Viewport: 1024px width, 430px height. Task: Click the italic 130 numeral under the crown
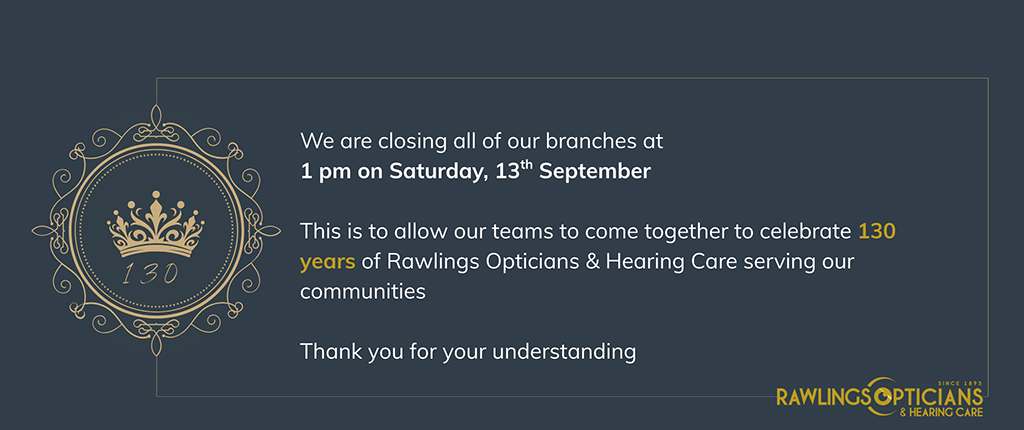[150, 273]
